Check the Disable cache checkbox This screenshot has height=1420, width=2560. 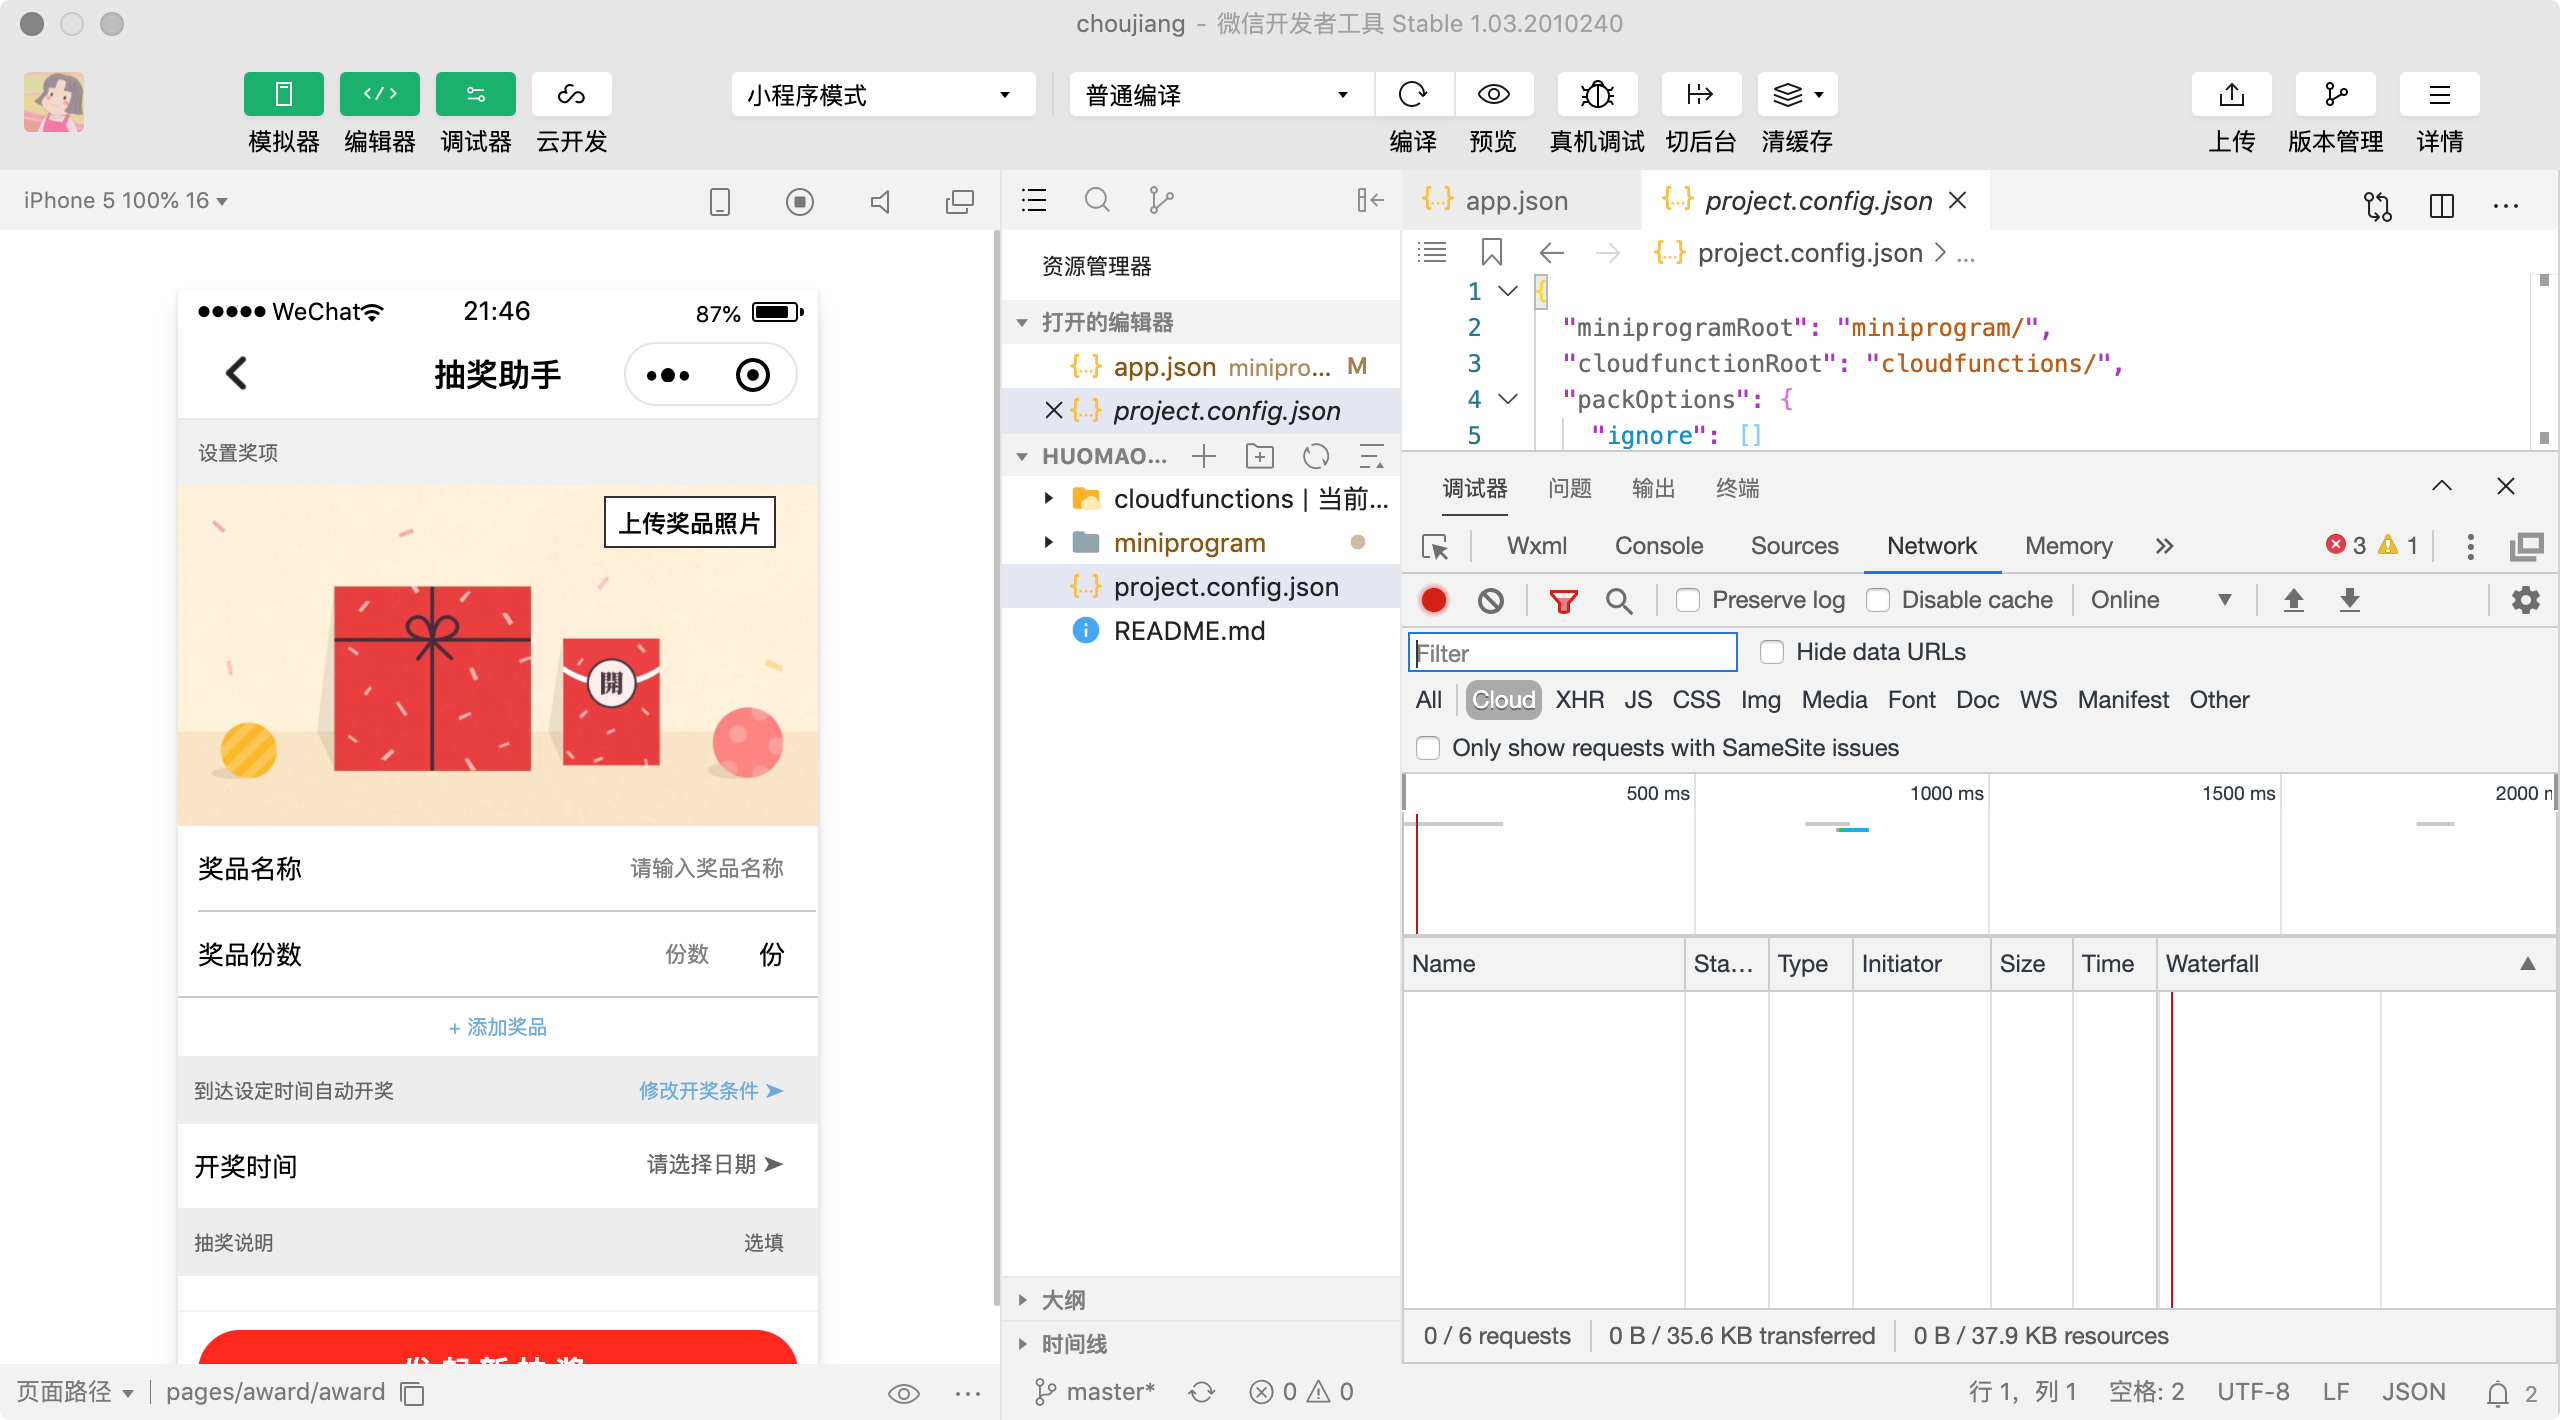point(1878,600)
